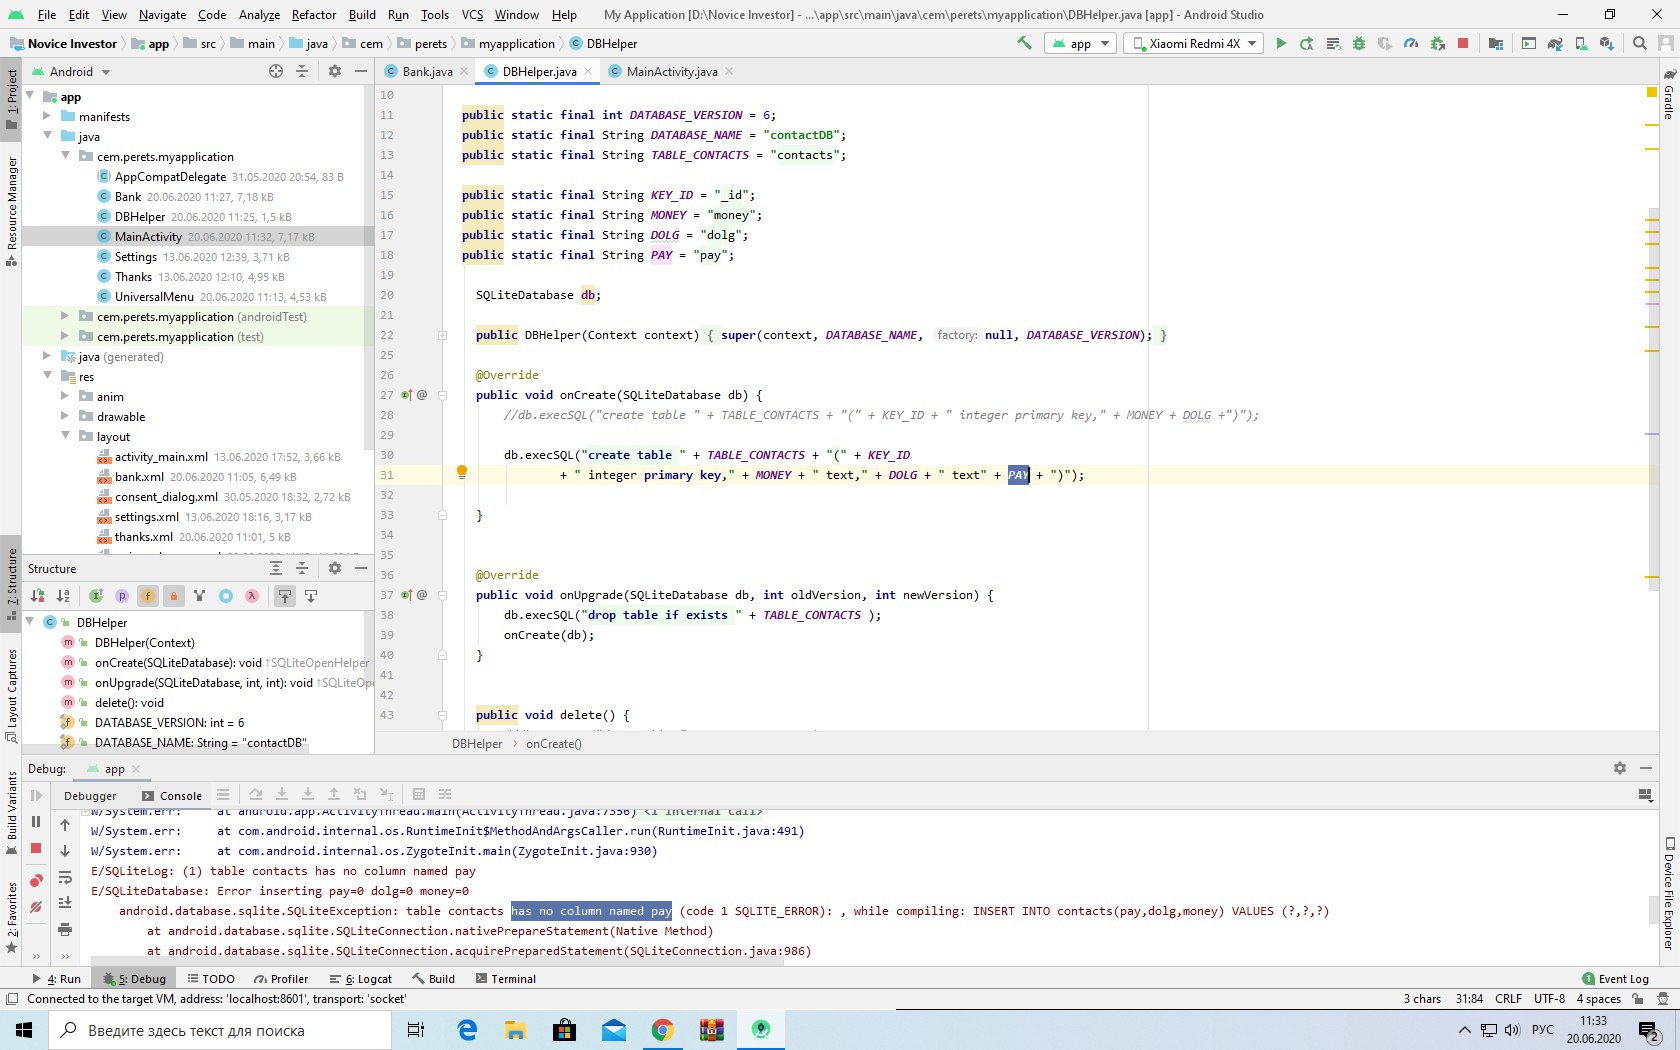Collapse the layout folder in project tree
This screenshot has width=1680, height=1050.
pyautogui.click(x=65, y=436)
